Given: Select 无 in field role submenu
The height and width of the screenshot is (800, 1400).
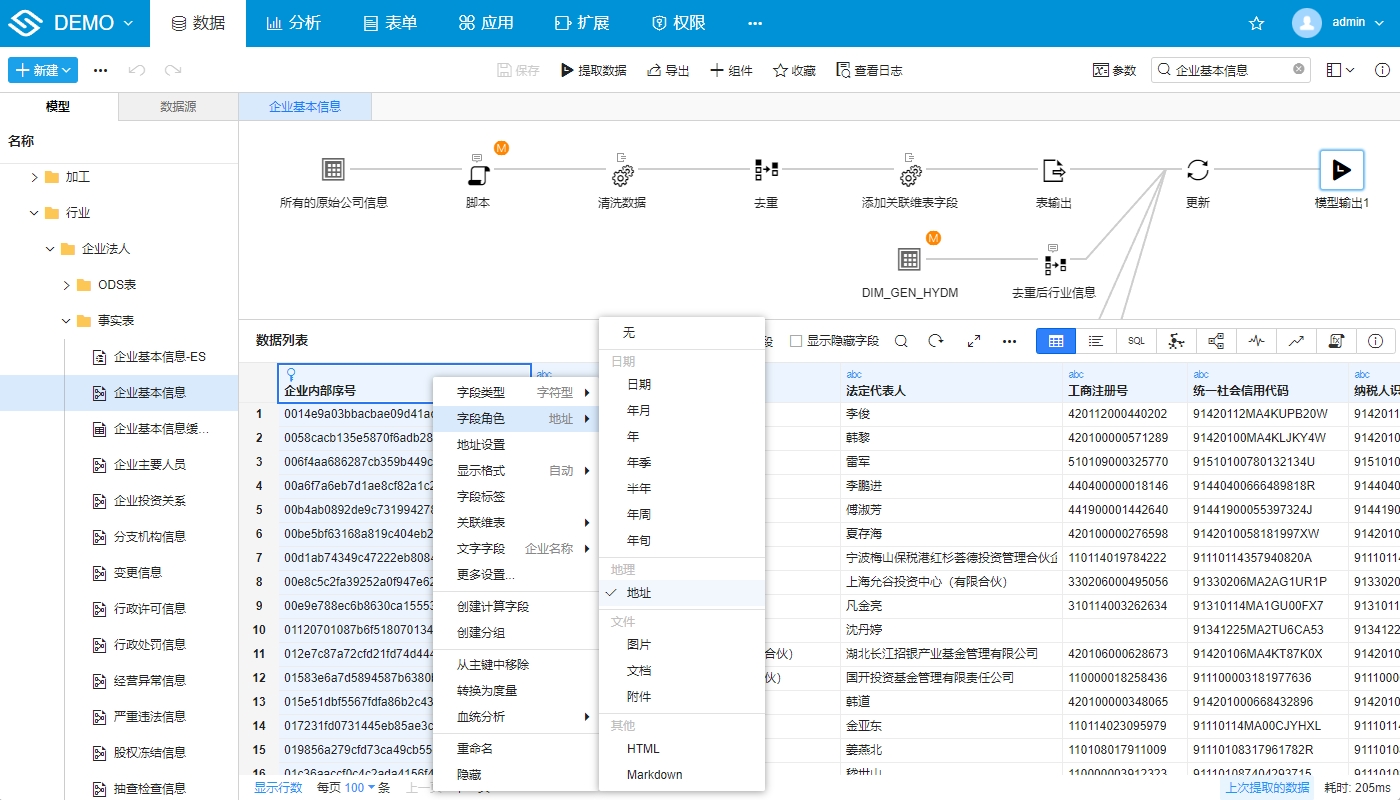Looking at the screenshot, I should pyautogui.click(x=629, y=333).
